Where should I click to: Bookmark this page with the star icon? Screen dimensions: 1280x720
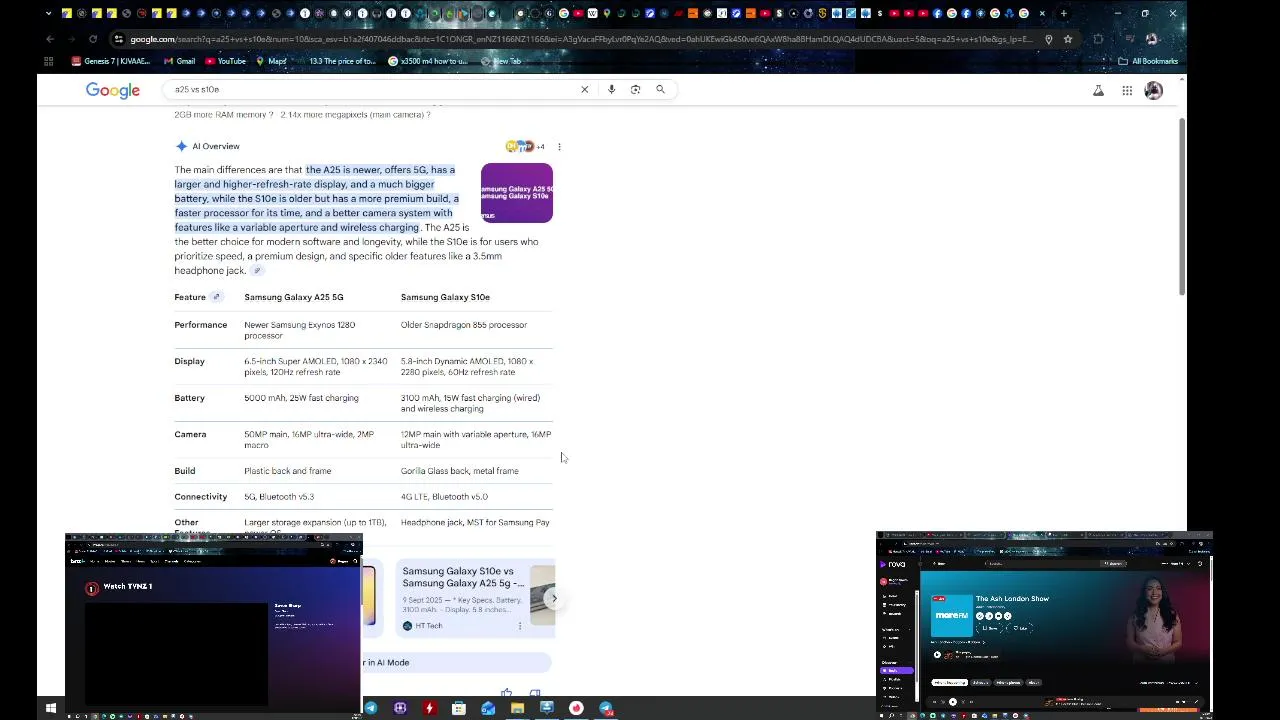pyautogui.click(x=1068, y=39)
